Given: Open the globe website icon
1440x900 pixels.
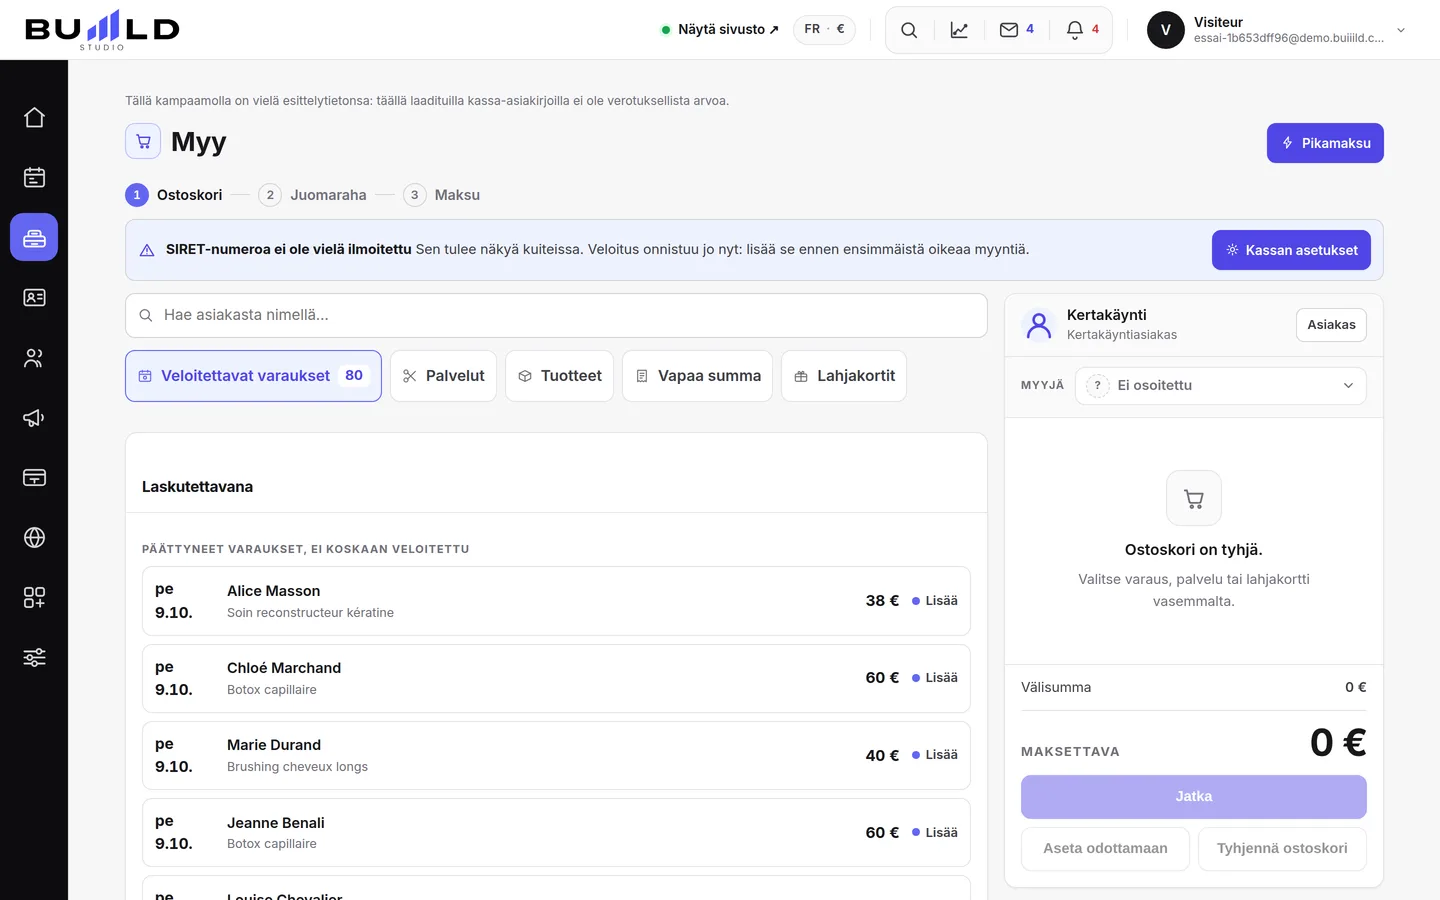Looking at the screenshot, I should click(x=34, y=537).
